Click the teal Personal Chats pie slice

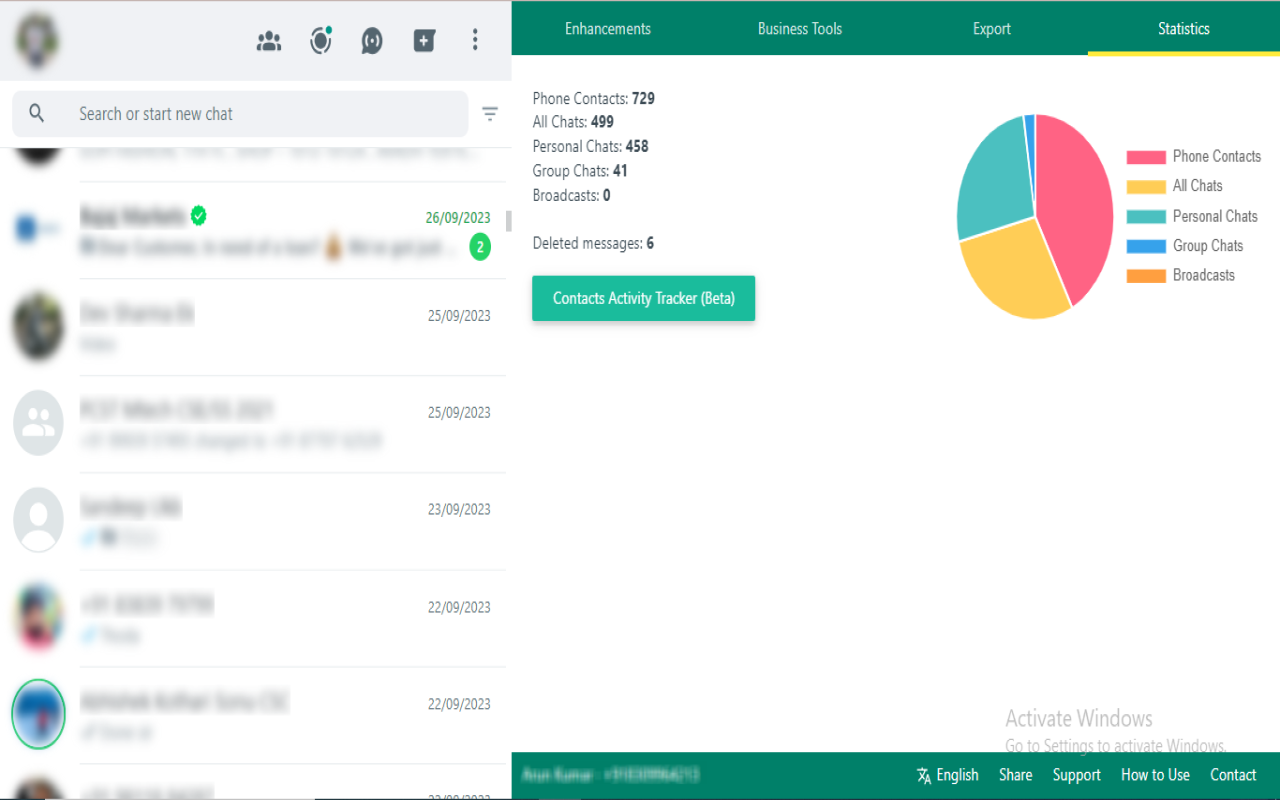(x=995, y=180)
